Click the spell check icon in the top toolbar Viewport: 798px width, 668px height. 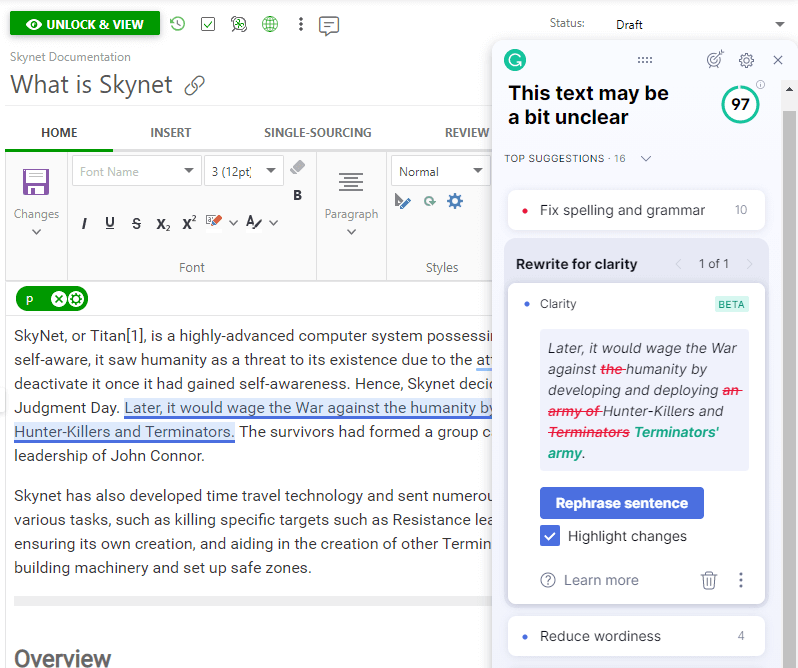coord(239,24)
